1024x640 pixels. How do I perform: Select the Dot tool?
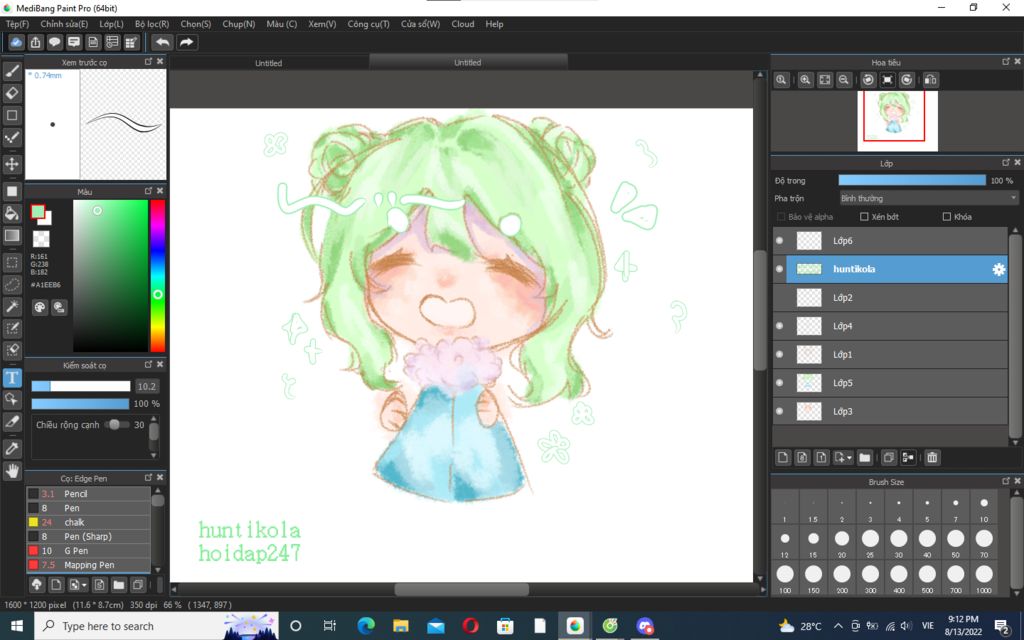pos(12,137)
